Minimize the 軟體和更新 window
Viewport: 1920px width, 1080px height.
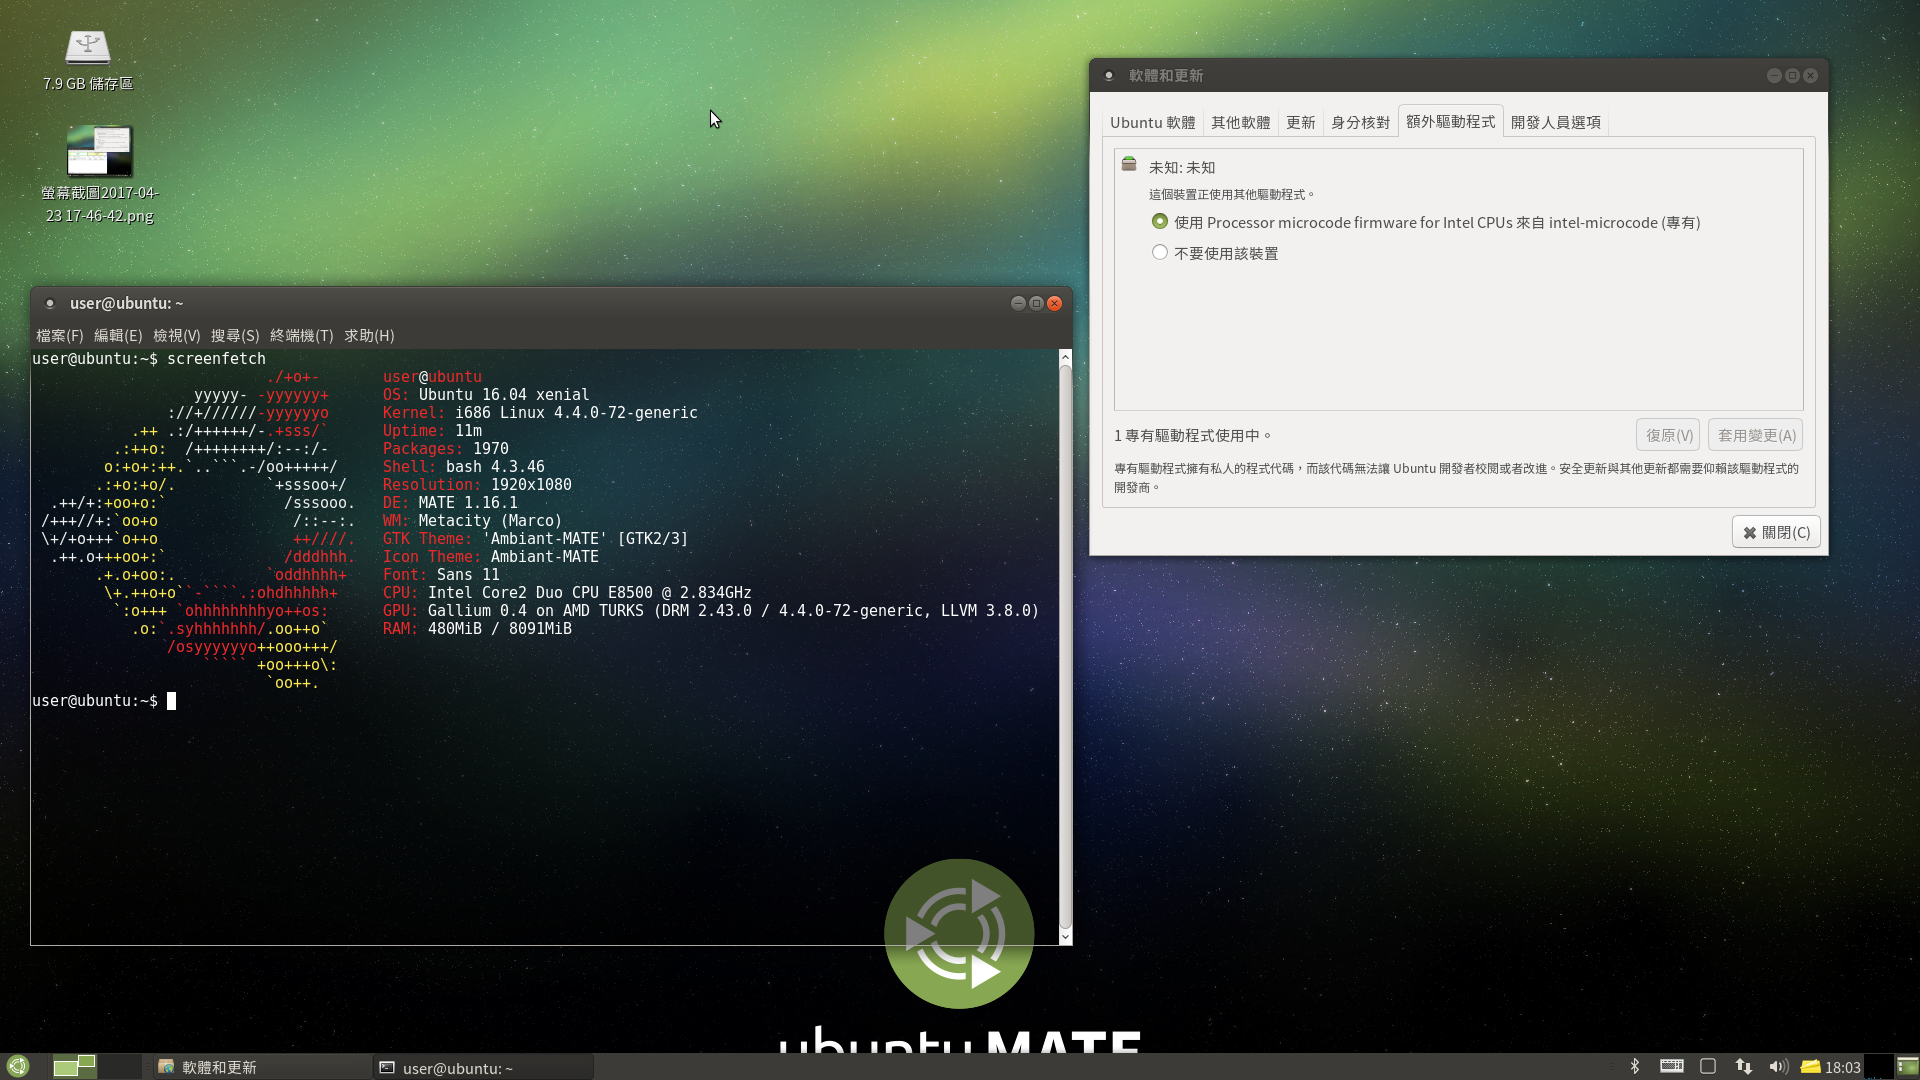click(x=1774, y=75)
